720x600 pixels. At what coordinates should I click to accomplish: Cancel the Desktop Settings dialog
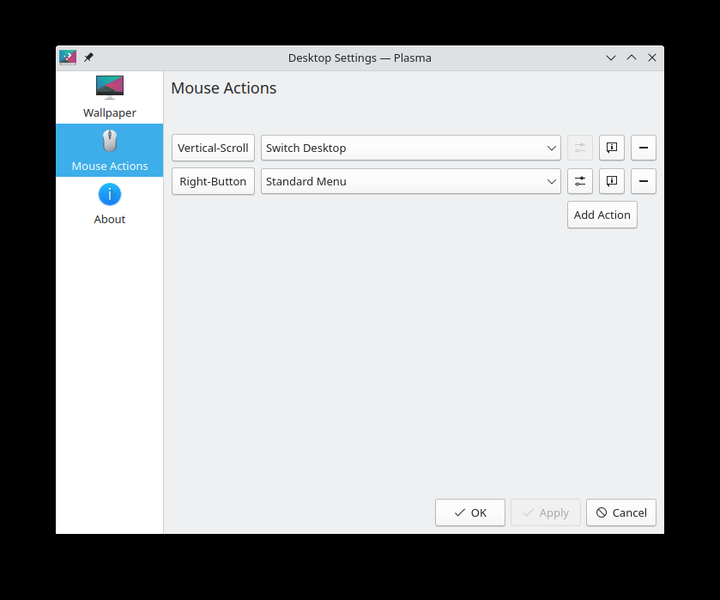point(621,513)
